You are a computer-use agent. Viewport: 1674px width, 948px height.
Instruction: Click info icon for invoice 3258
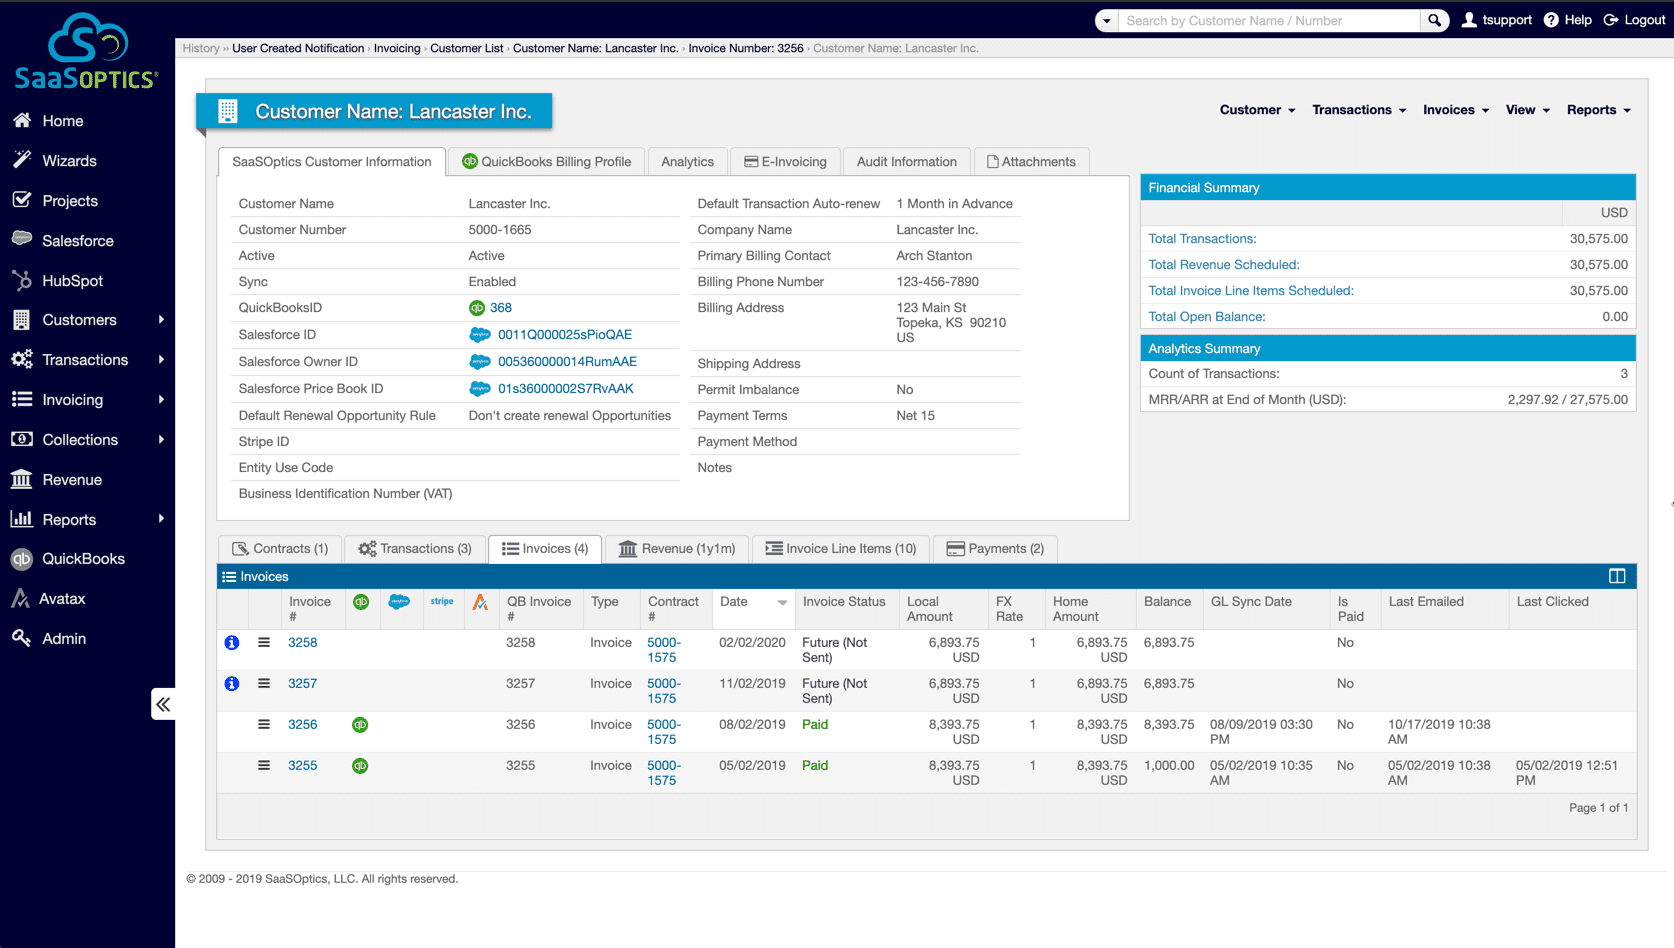[x=232, y=643]
